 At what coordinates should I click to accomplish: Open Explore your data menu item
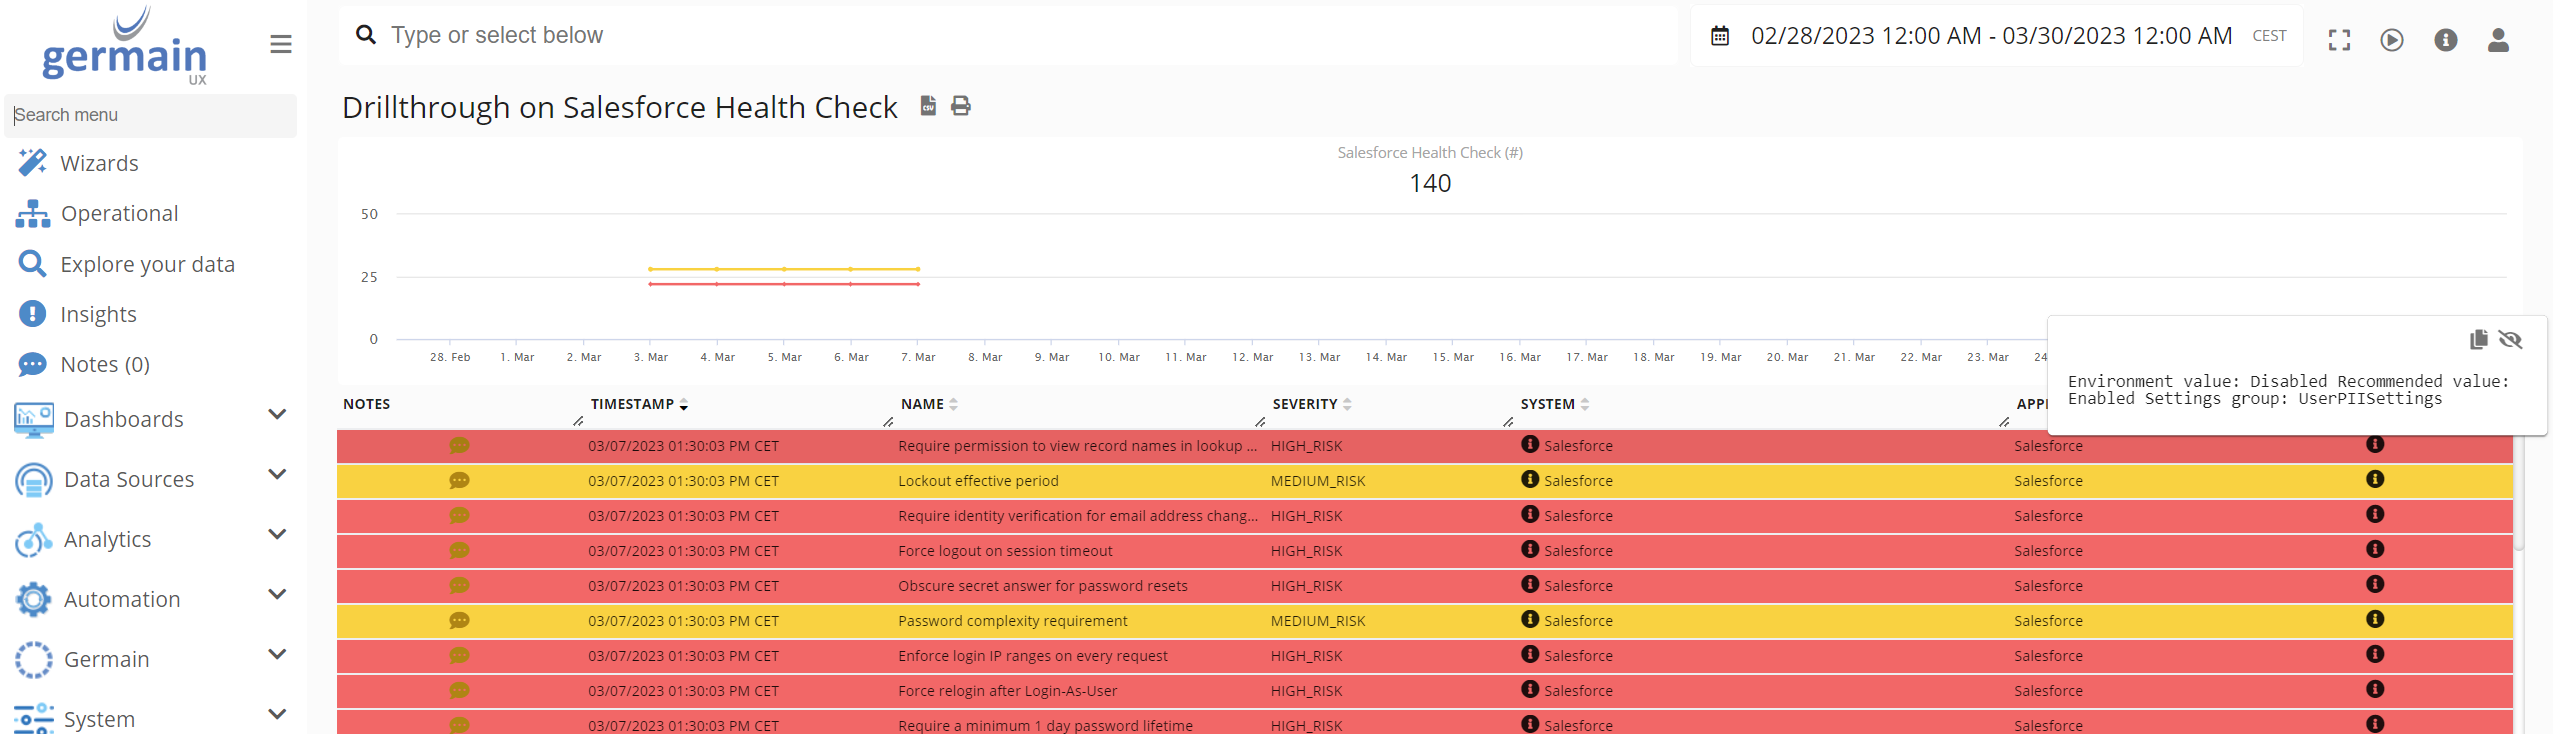[x=147, y=264]
